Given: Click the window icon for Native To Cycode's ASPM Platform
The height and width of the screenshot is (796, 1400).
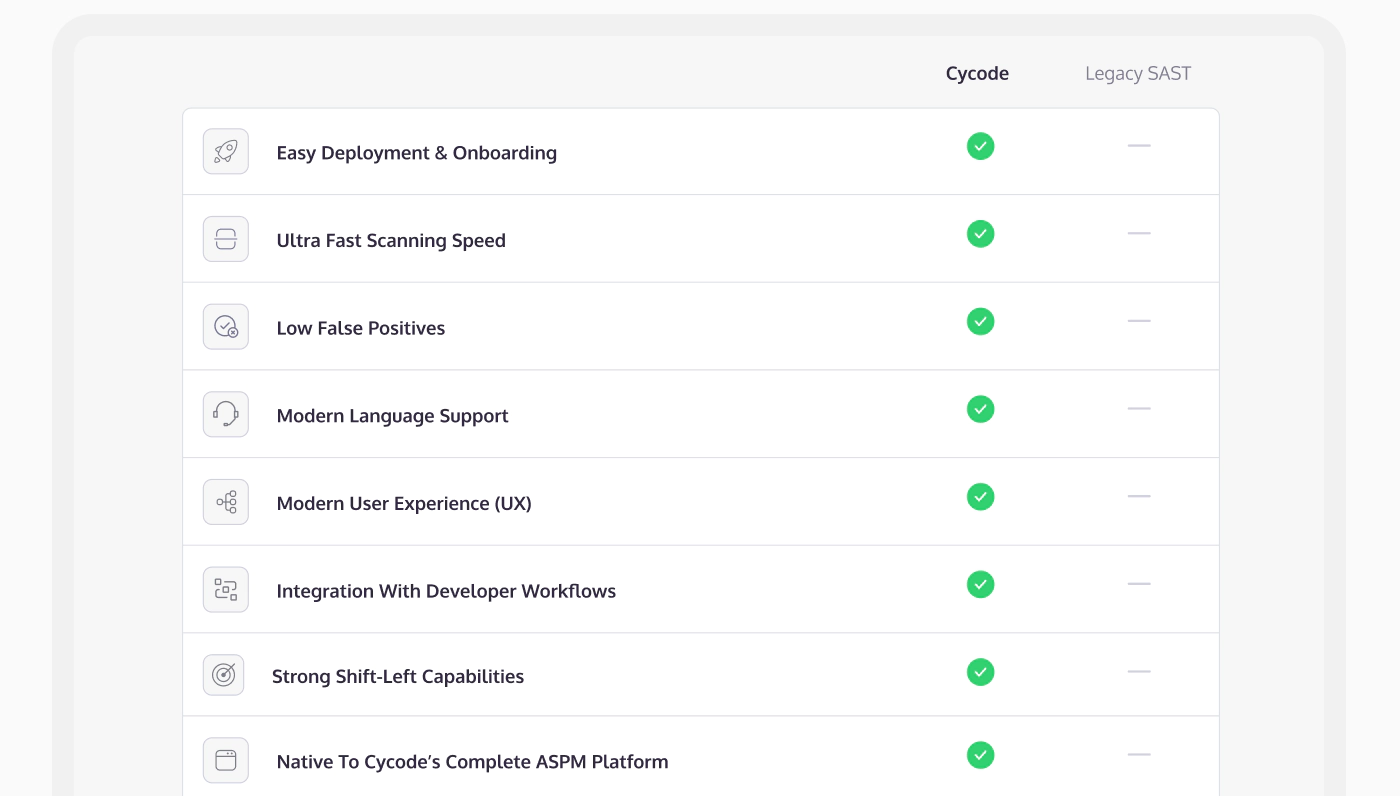Looking at the screenshot, I should point(226,761).
